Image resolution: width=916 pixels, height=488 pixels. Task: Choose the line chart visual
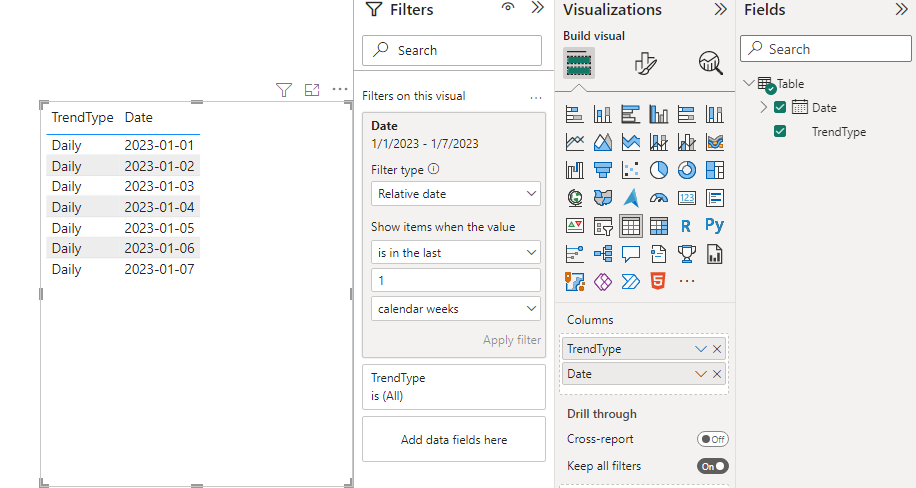[x=574, y=142]
